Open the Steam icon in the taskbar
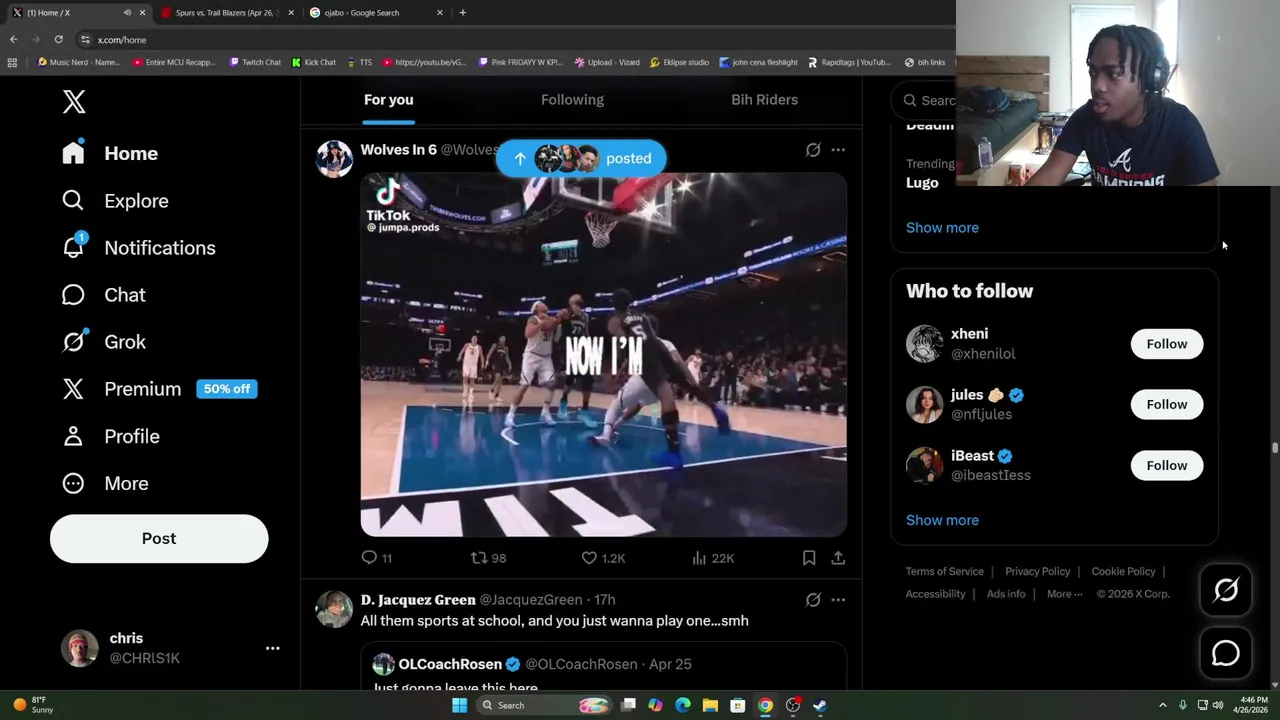Screen dimensions: 1280x720 click(820, 705)
